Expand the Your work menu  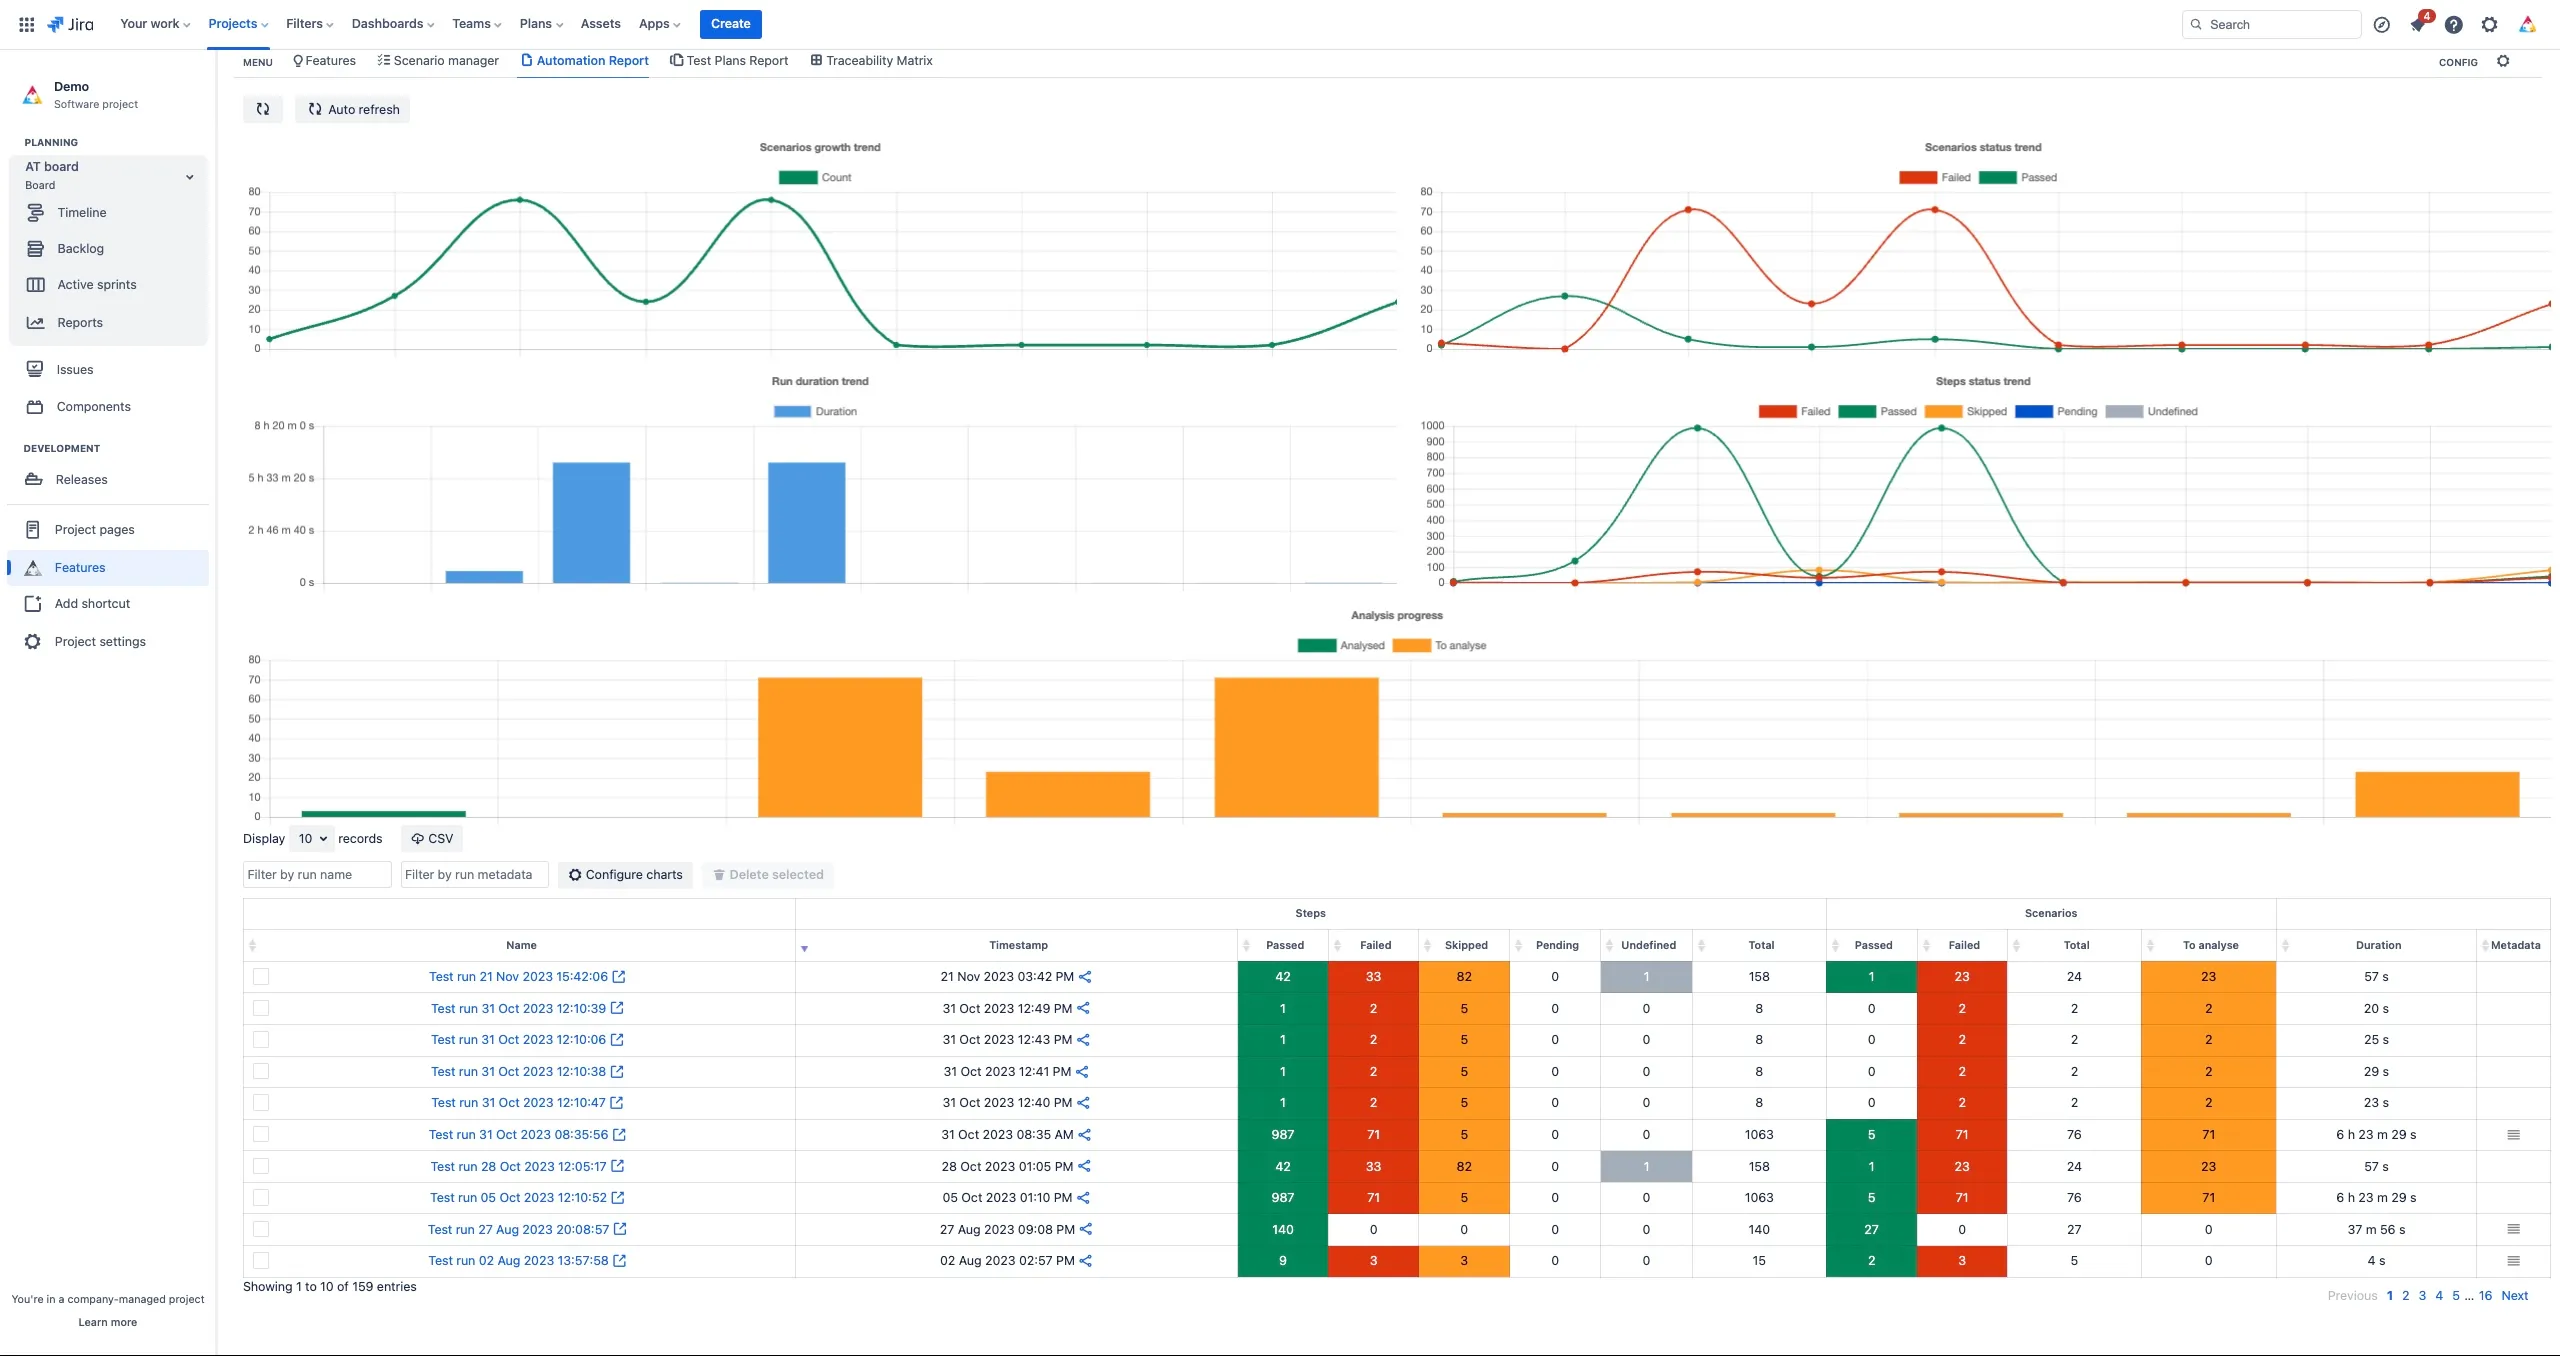click(x=155, y=24)
